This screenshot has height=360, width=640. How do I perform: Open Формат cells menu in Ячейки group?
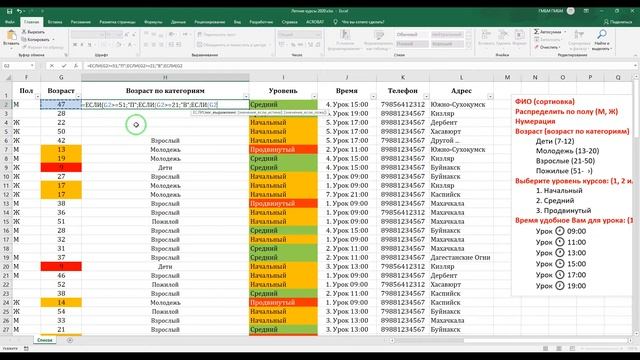pos(519,38)
